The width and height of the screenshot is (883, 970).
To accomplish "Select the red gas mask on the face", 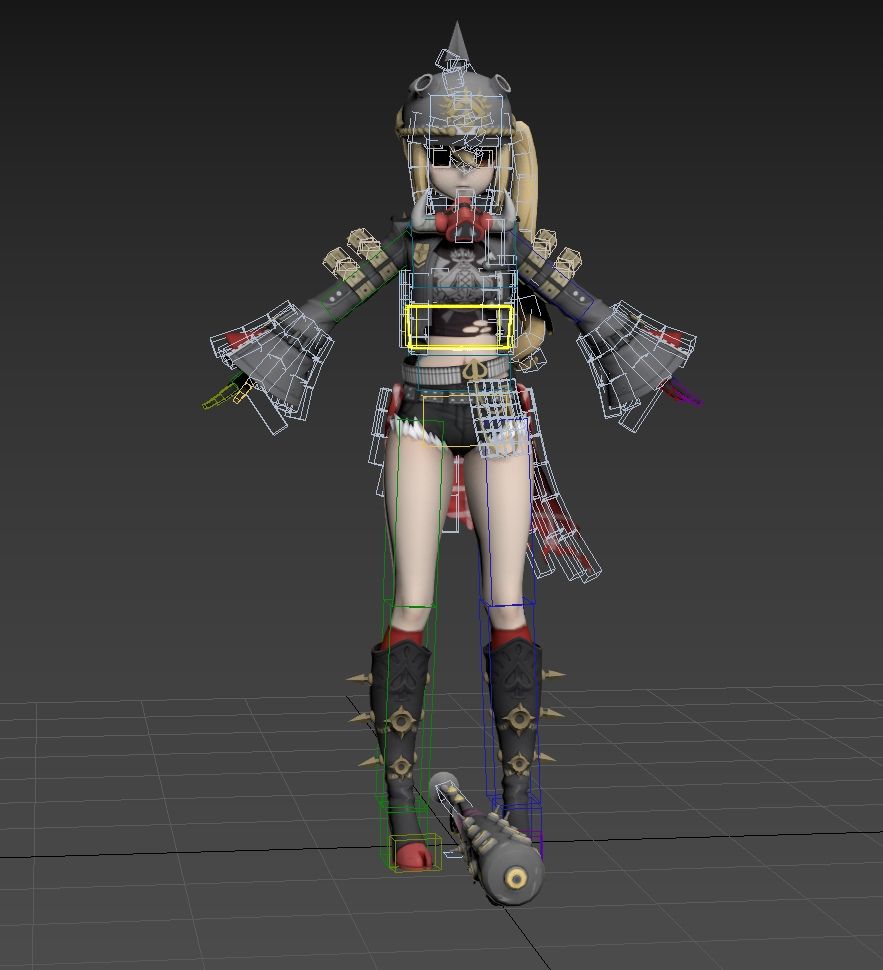I will pyautogui.click(x=462, y=221).
